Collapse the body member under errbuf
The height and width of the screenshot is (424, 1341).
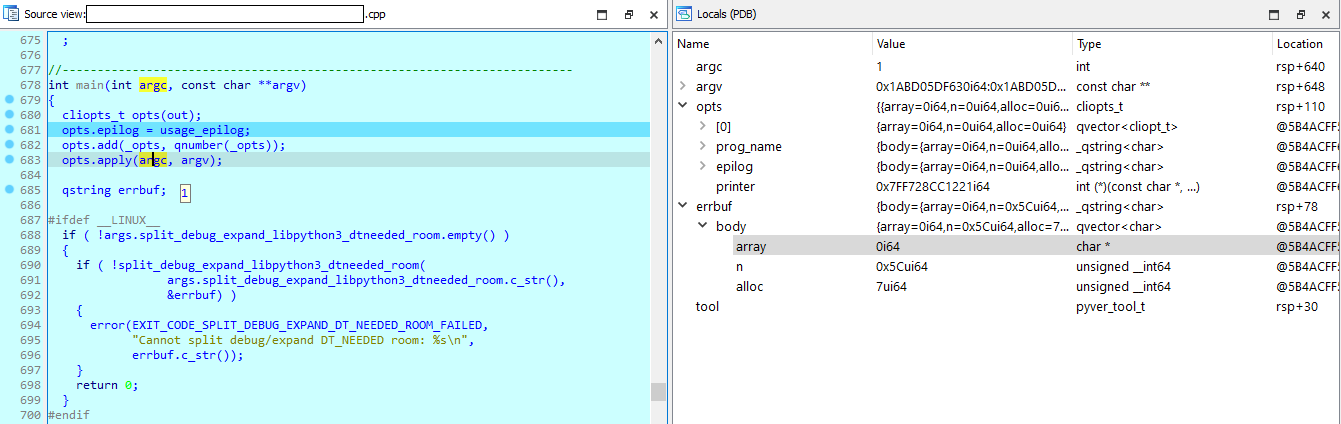coord(703,227)
